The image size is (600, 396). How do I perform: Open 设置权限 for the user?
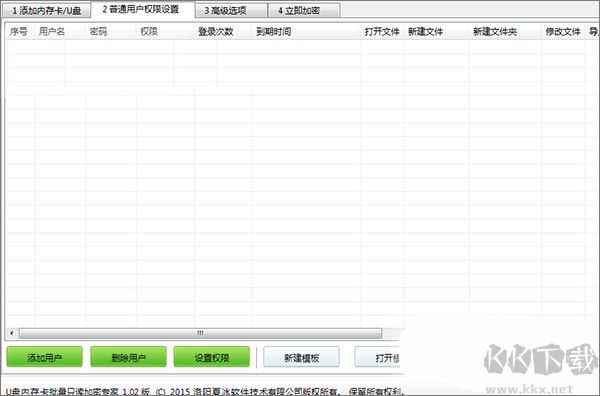[x=212, y=357]
